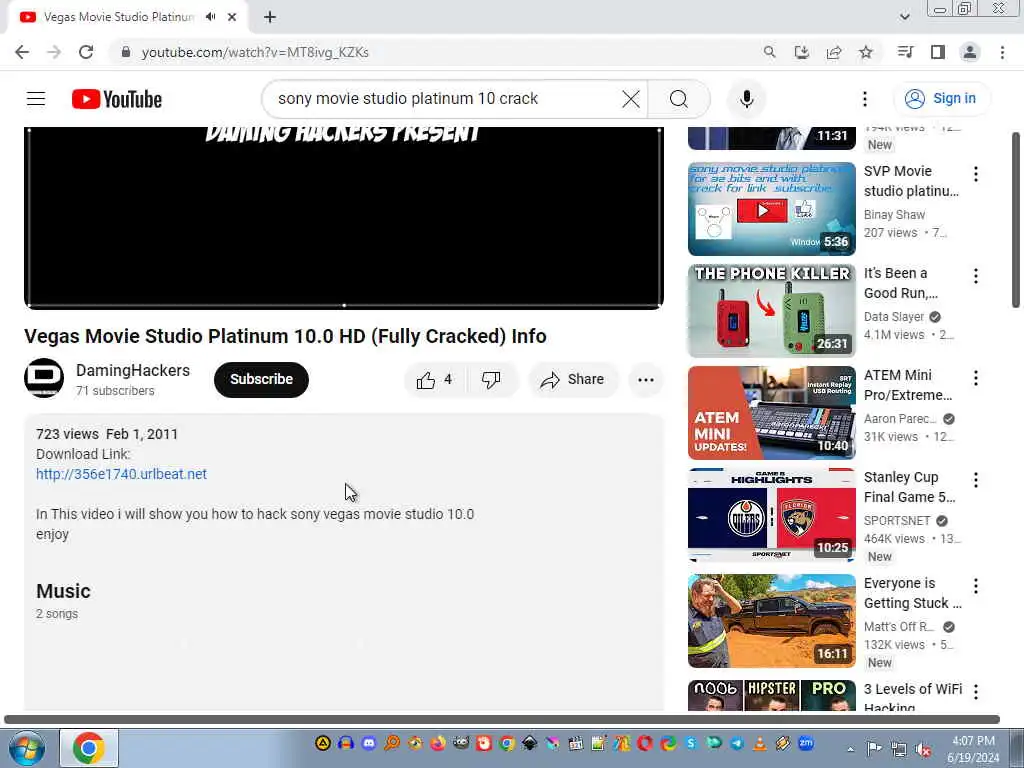This screenshot has height=768, width=1024.
Task: Install app via address bar download icon
Action: pos(801,52)
